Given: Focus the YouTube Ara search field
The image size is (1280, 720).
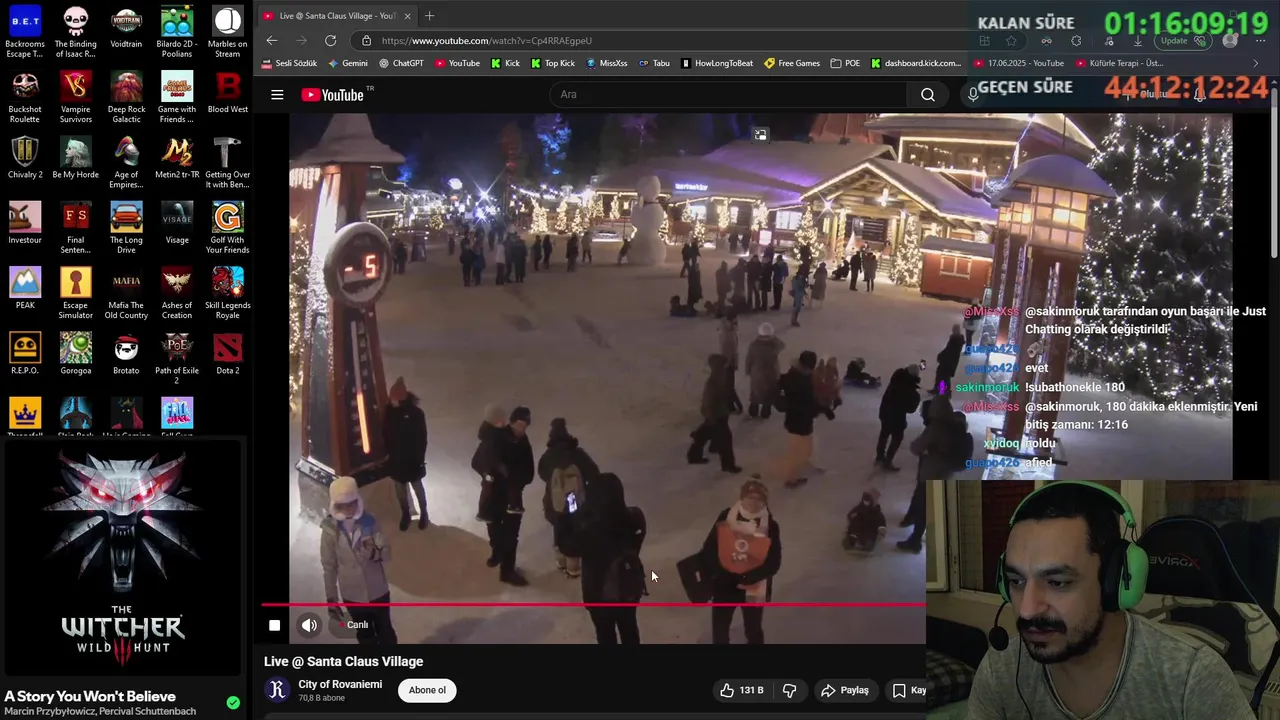Looking at the screenshot, I should tap(728, 95).
